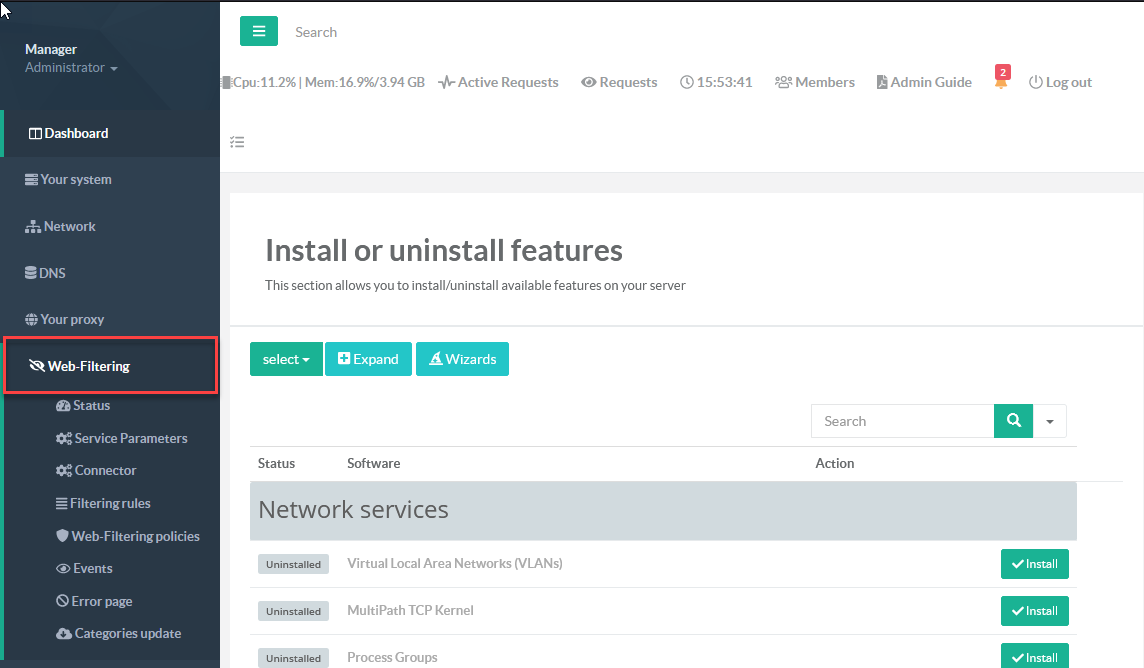The width and height of the screenshot is (1144, 668).
Task: Log out of the session
Action: (x=1060, y=82)
